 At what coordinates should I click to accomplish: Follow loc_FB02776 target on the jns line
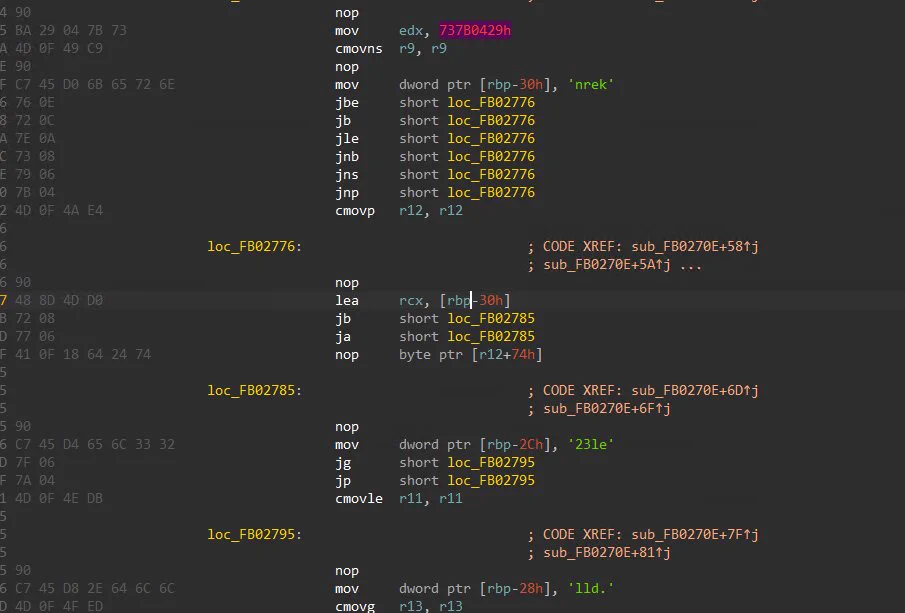pos(491,174)
